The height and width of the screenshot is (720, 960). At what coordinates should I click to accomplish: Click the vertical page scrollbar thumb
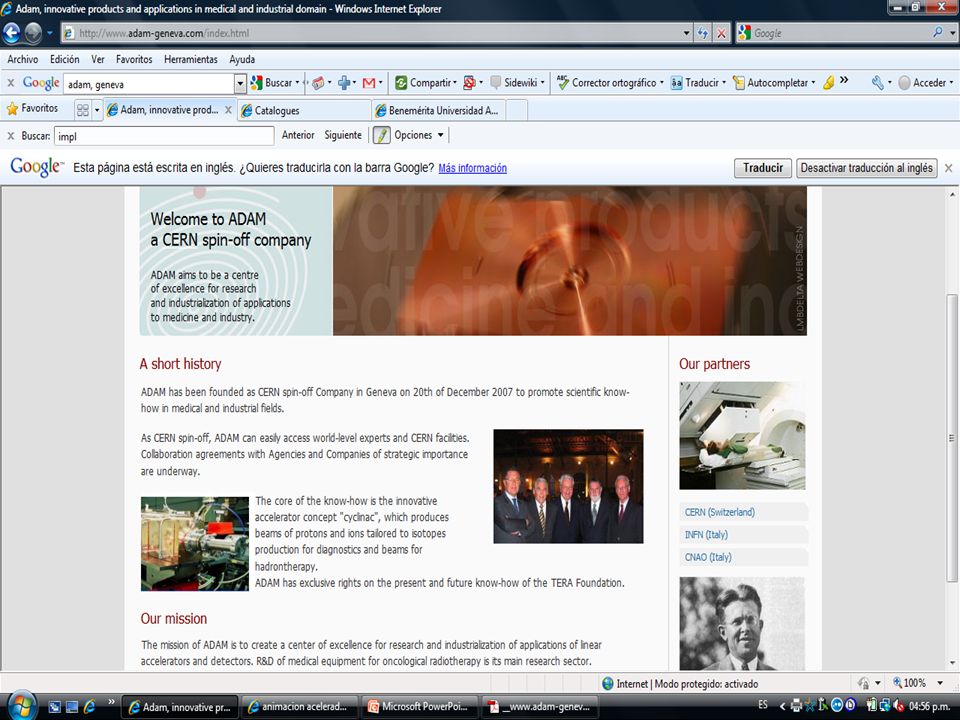[x=951, y=438]
